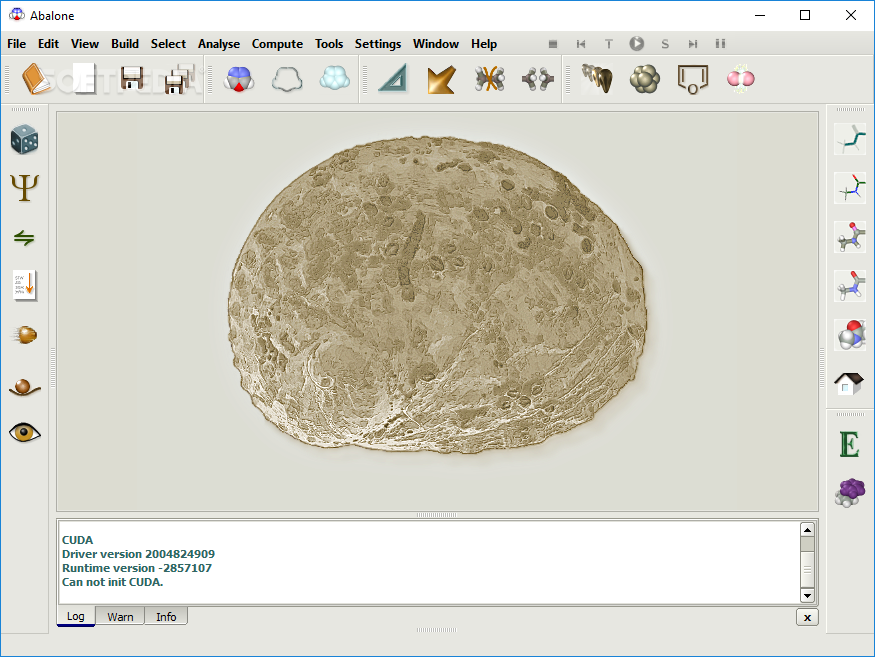Image resolution: width=875 pixels, height=657 pixels.
Task: Click the house home view icon
Action: pyautogui.click(x=849, y=383)
